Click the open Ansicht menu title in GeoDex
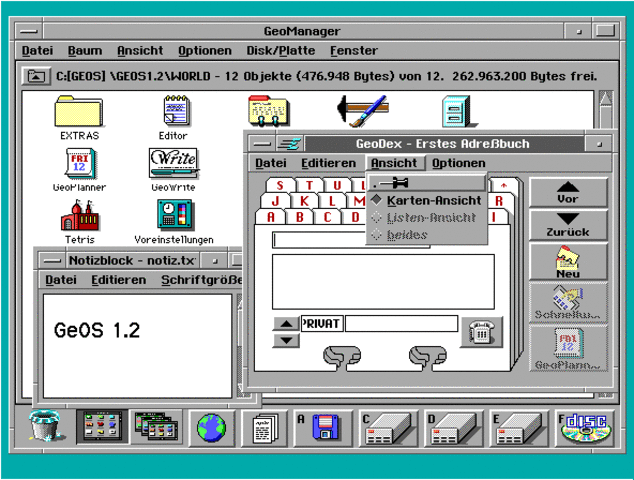The height and width of the screenshot is (480, 634). [x=394, y=163]
